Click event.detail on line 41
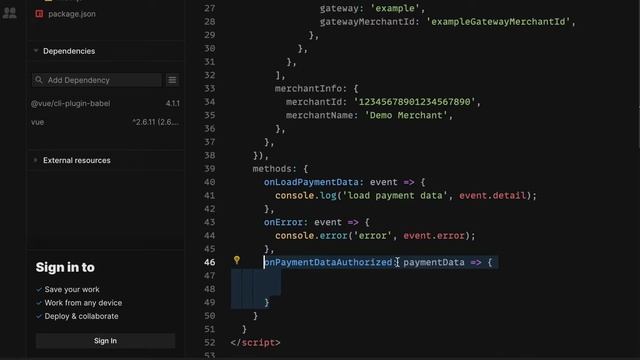 [493, 196]
